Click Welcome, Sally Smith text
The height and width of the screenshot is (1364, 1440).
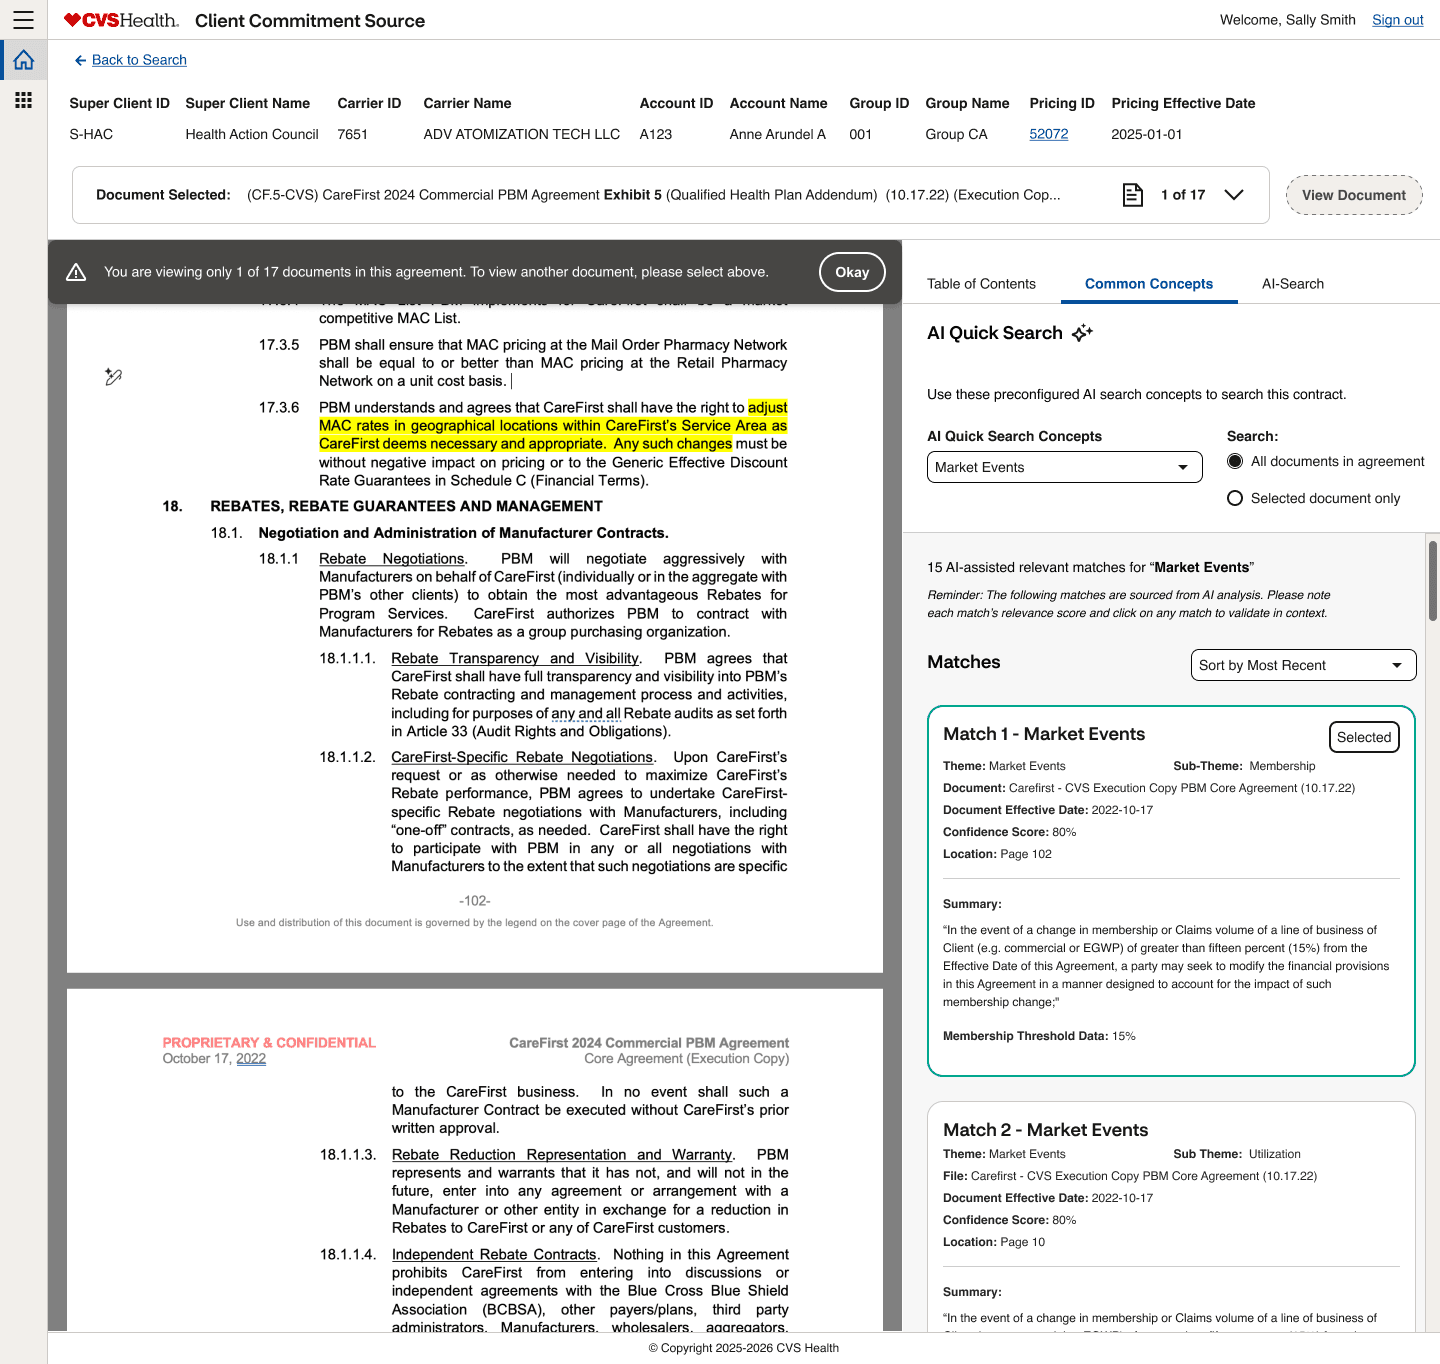pyautogui.click(x=1288, y=20)
